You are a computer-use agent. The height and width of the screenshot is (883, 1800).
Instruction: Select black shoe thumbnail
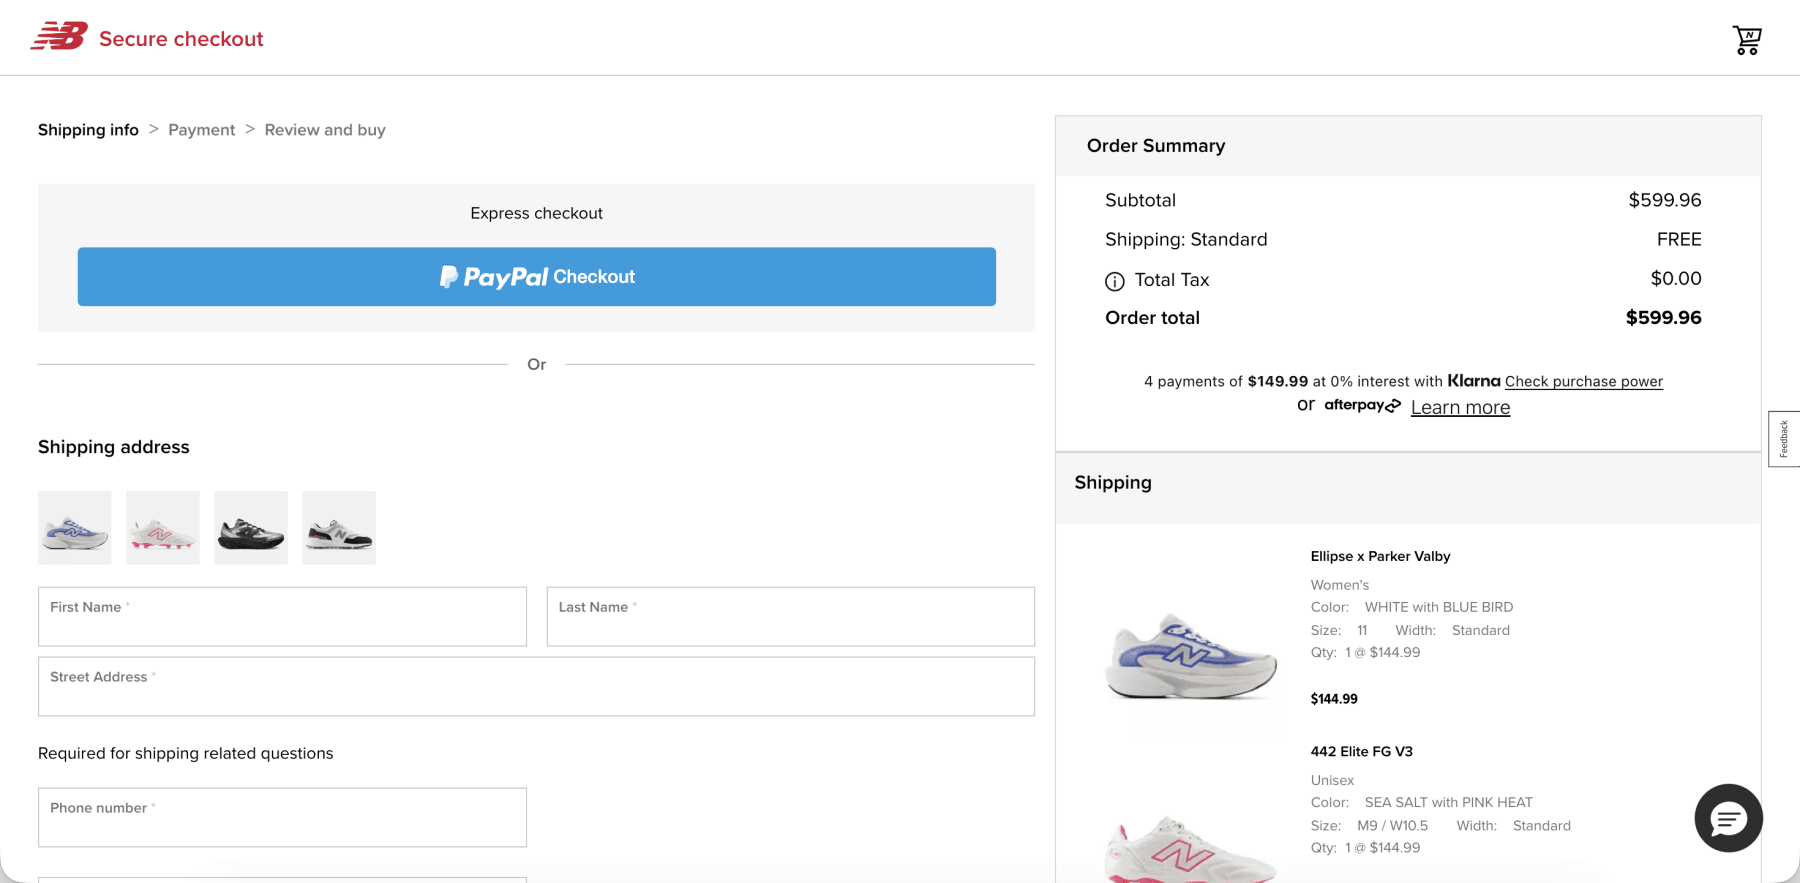tap(251, 528)
